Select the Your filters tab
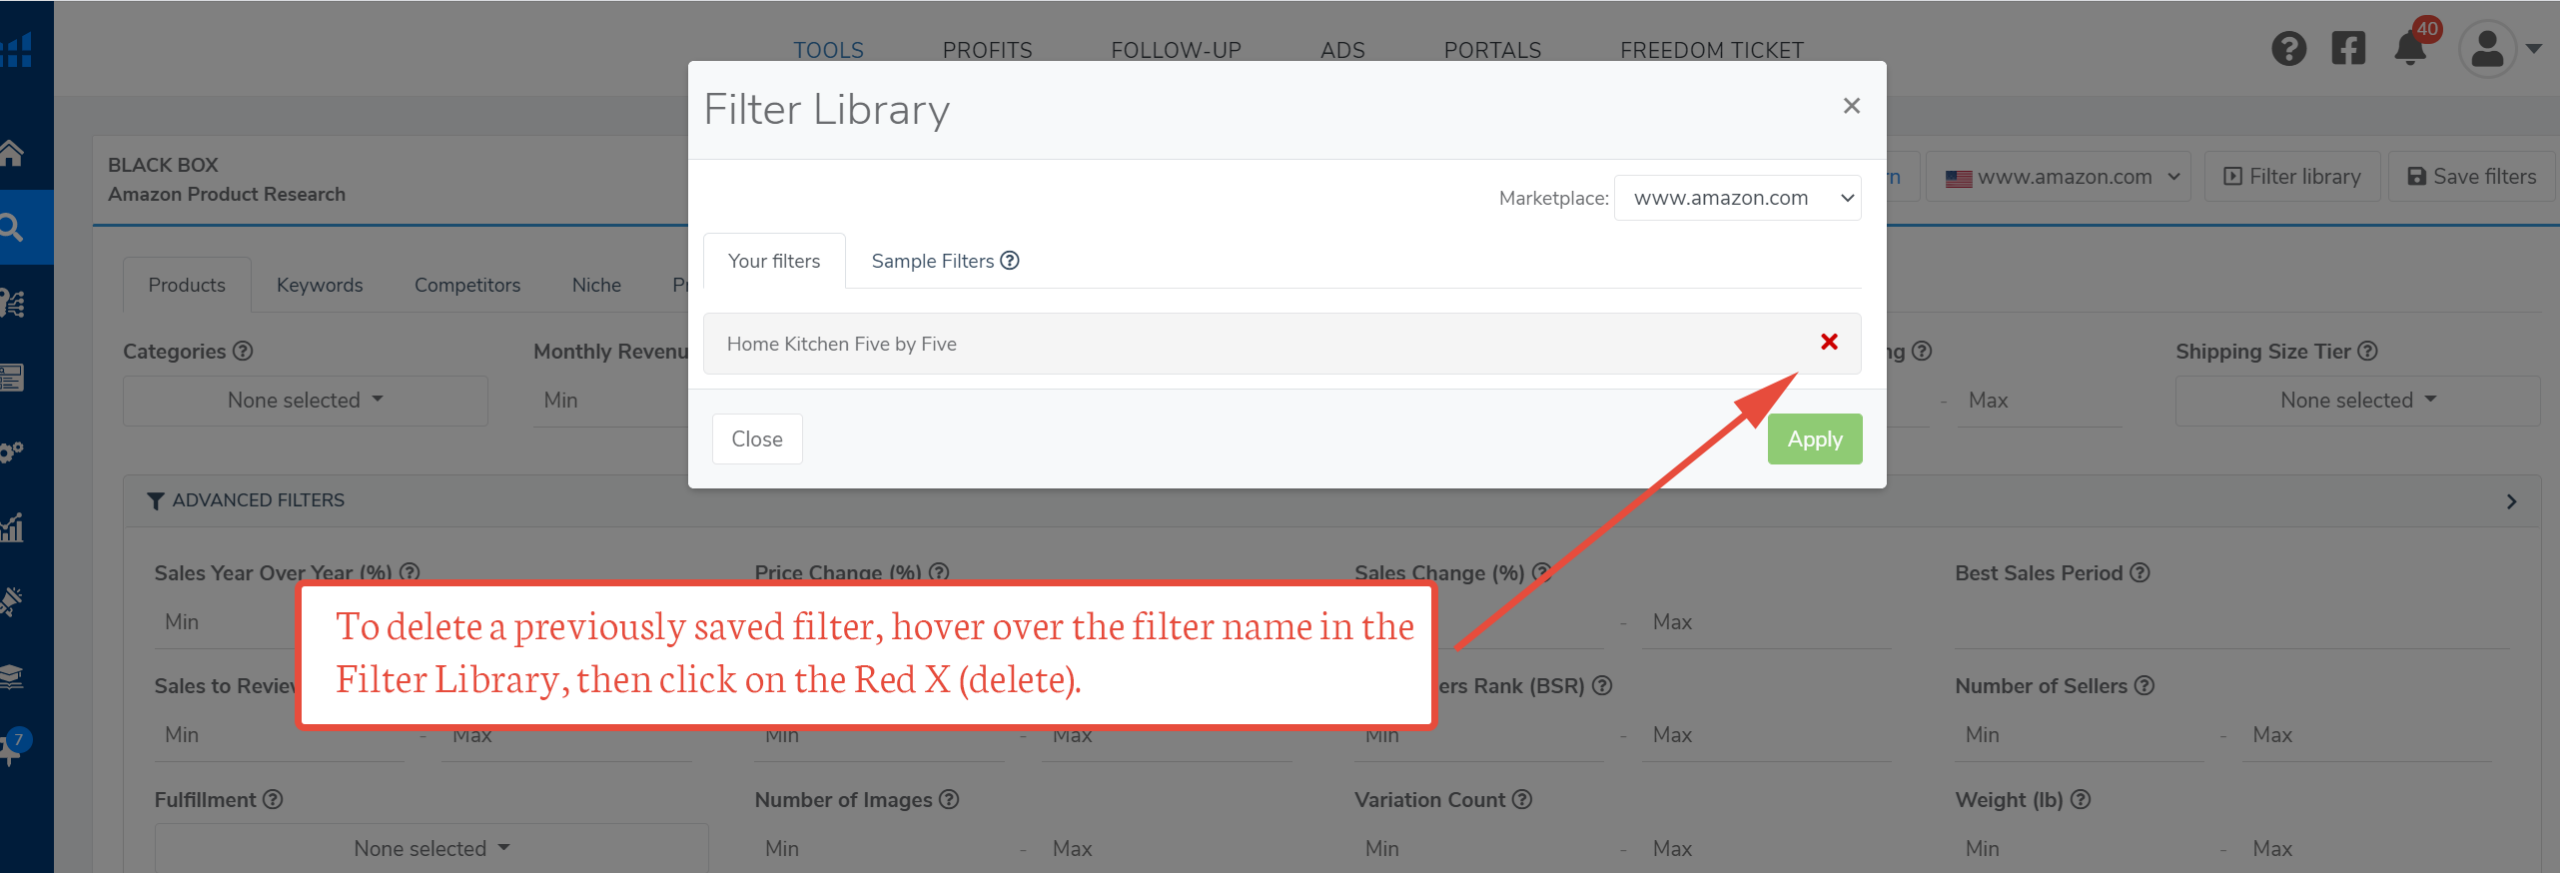Image resolution: width=2560 pixels, height=873 pixels. click(774, 261)
